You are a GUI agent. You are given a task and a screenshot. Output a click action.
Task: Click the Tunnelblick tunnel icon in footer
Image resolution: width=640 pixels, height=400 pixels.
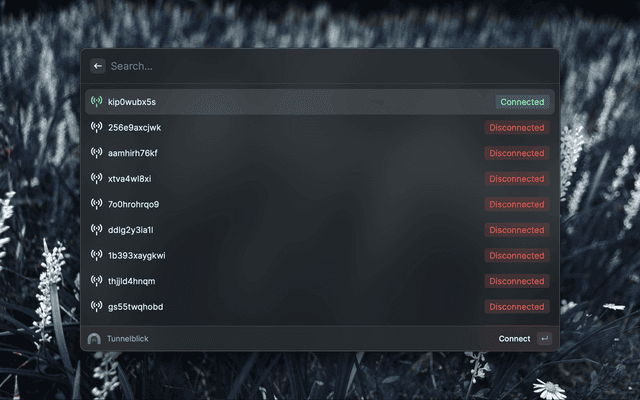pos(94,338)
